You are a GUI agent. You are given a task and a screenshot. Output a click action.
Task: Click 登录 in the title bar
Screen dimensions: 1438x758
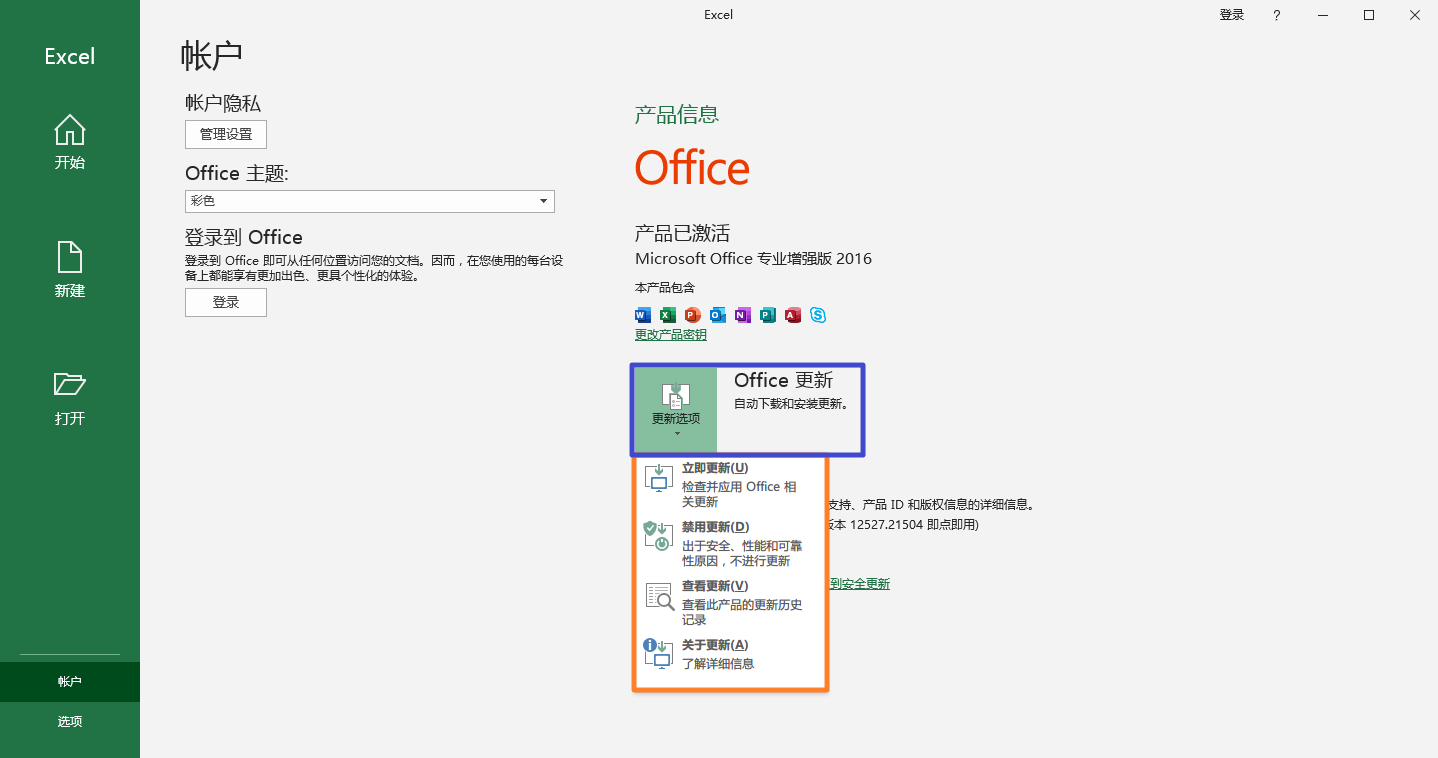click(1232, 15)
